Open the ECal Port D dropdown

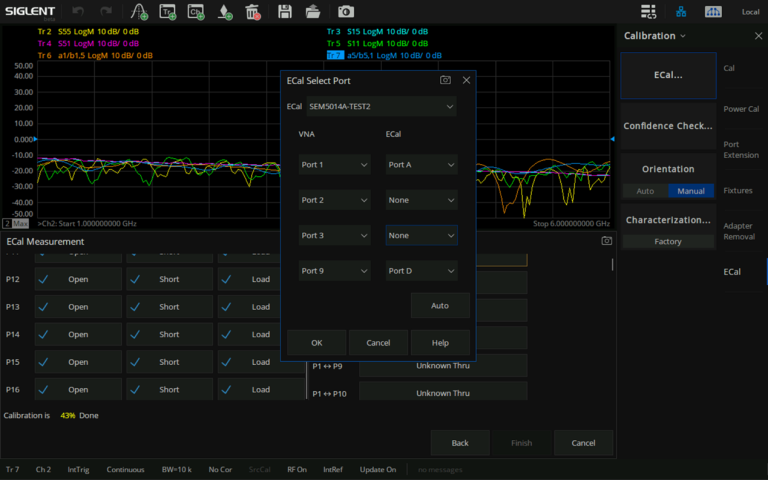[x=421, y=270]
